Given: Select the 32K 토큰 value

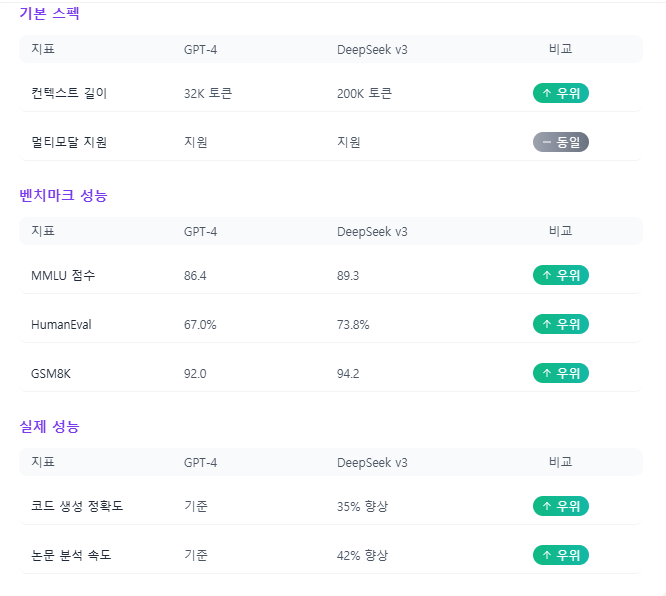Looking at the screenshot, I should pyautogui.click(x=208, y=93).
